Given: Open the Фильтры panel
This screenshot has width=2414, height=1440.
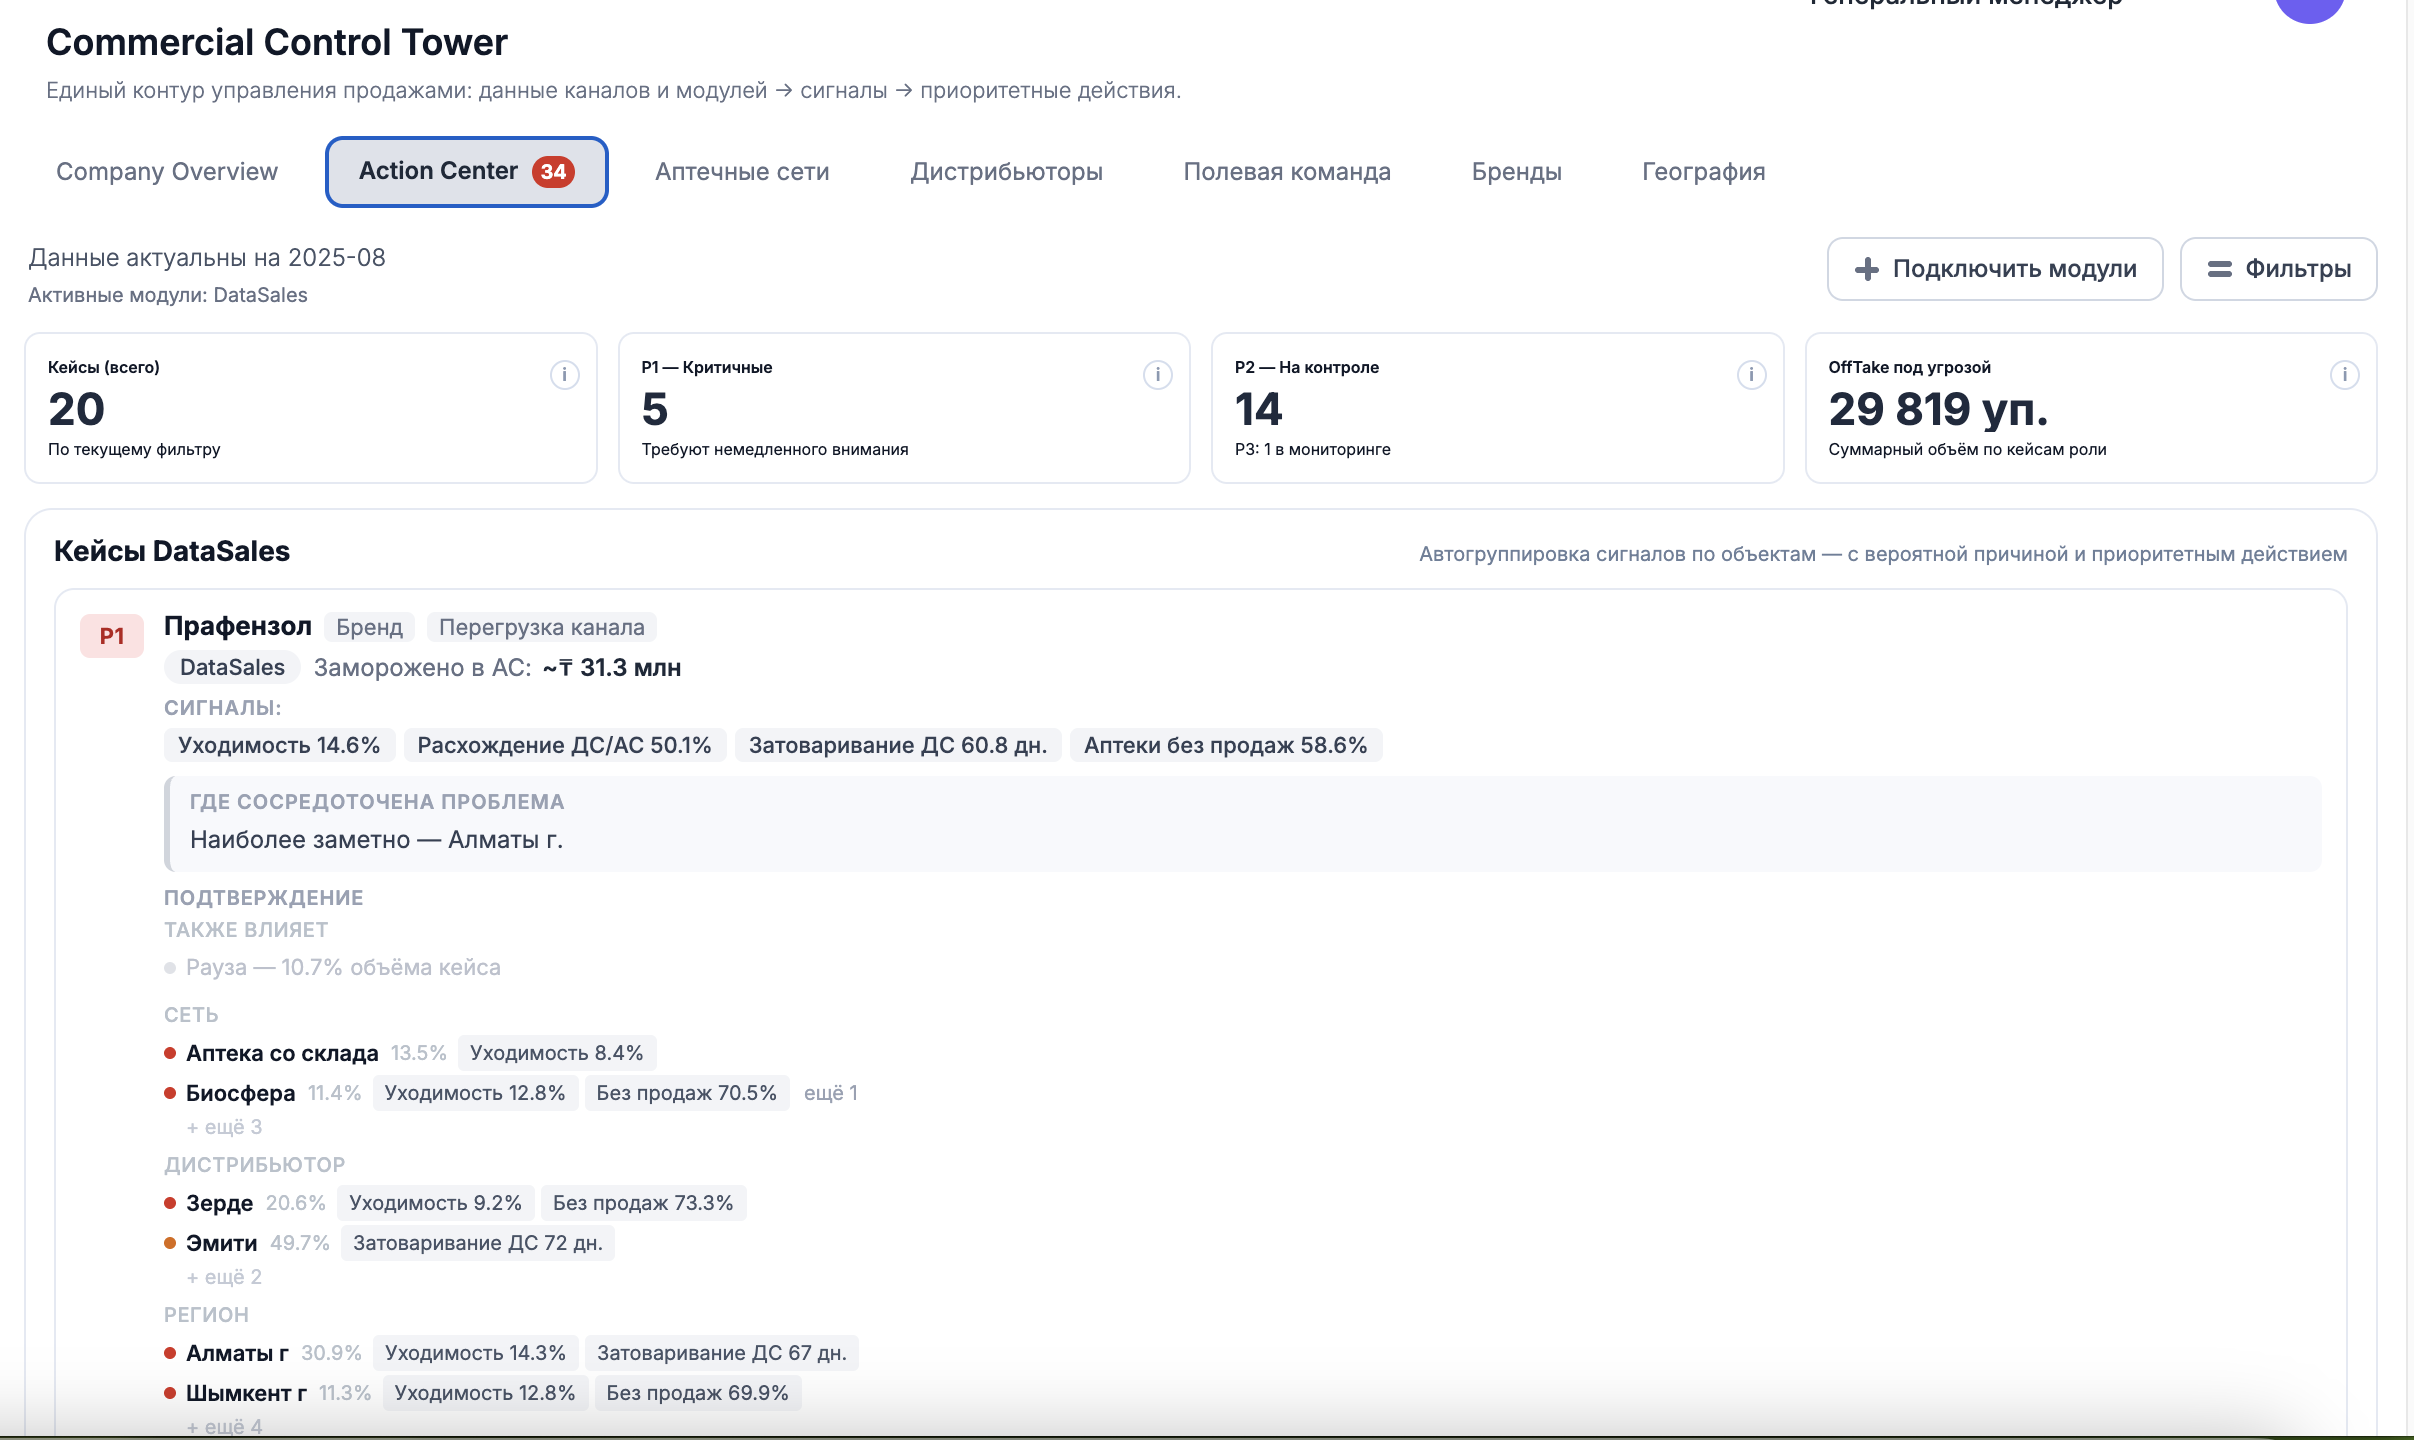Looking at the screenshot, I should tap(2278, 268).
